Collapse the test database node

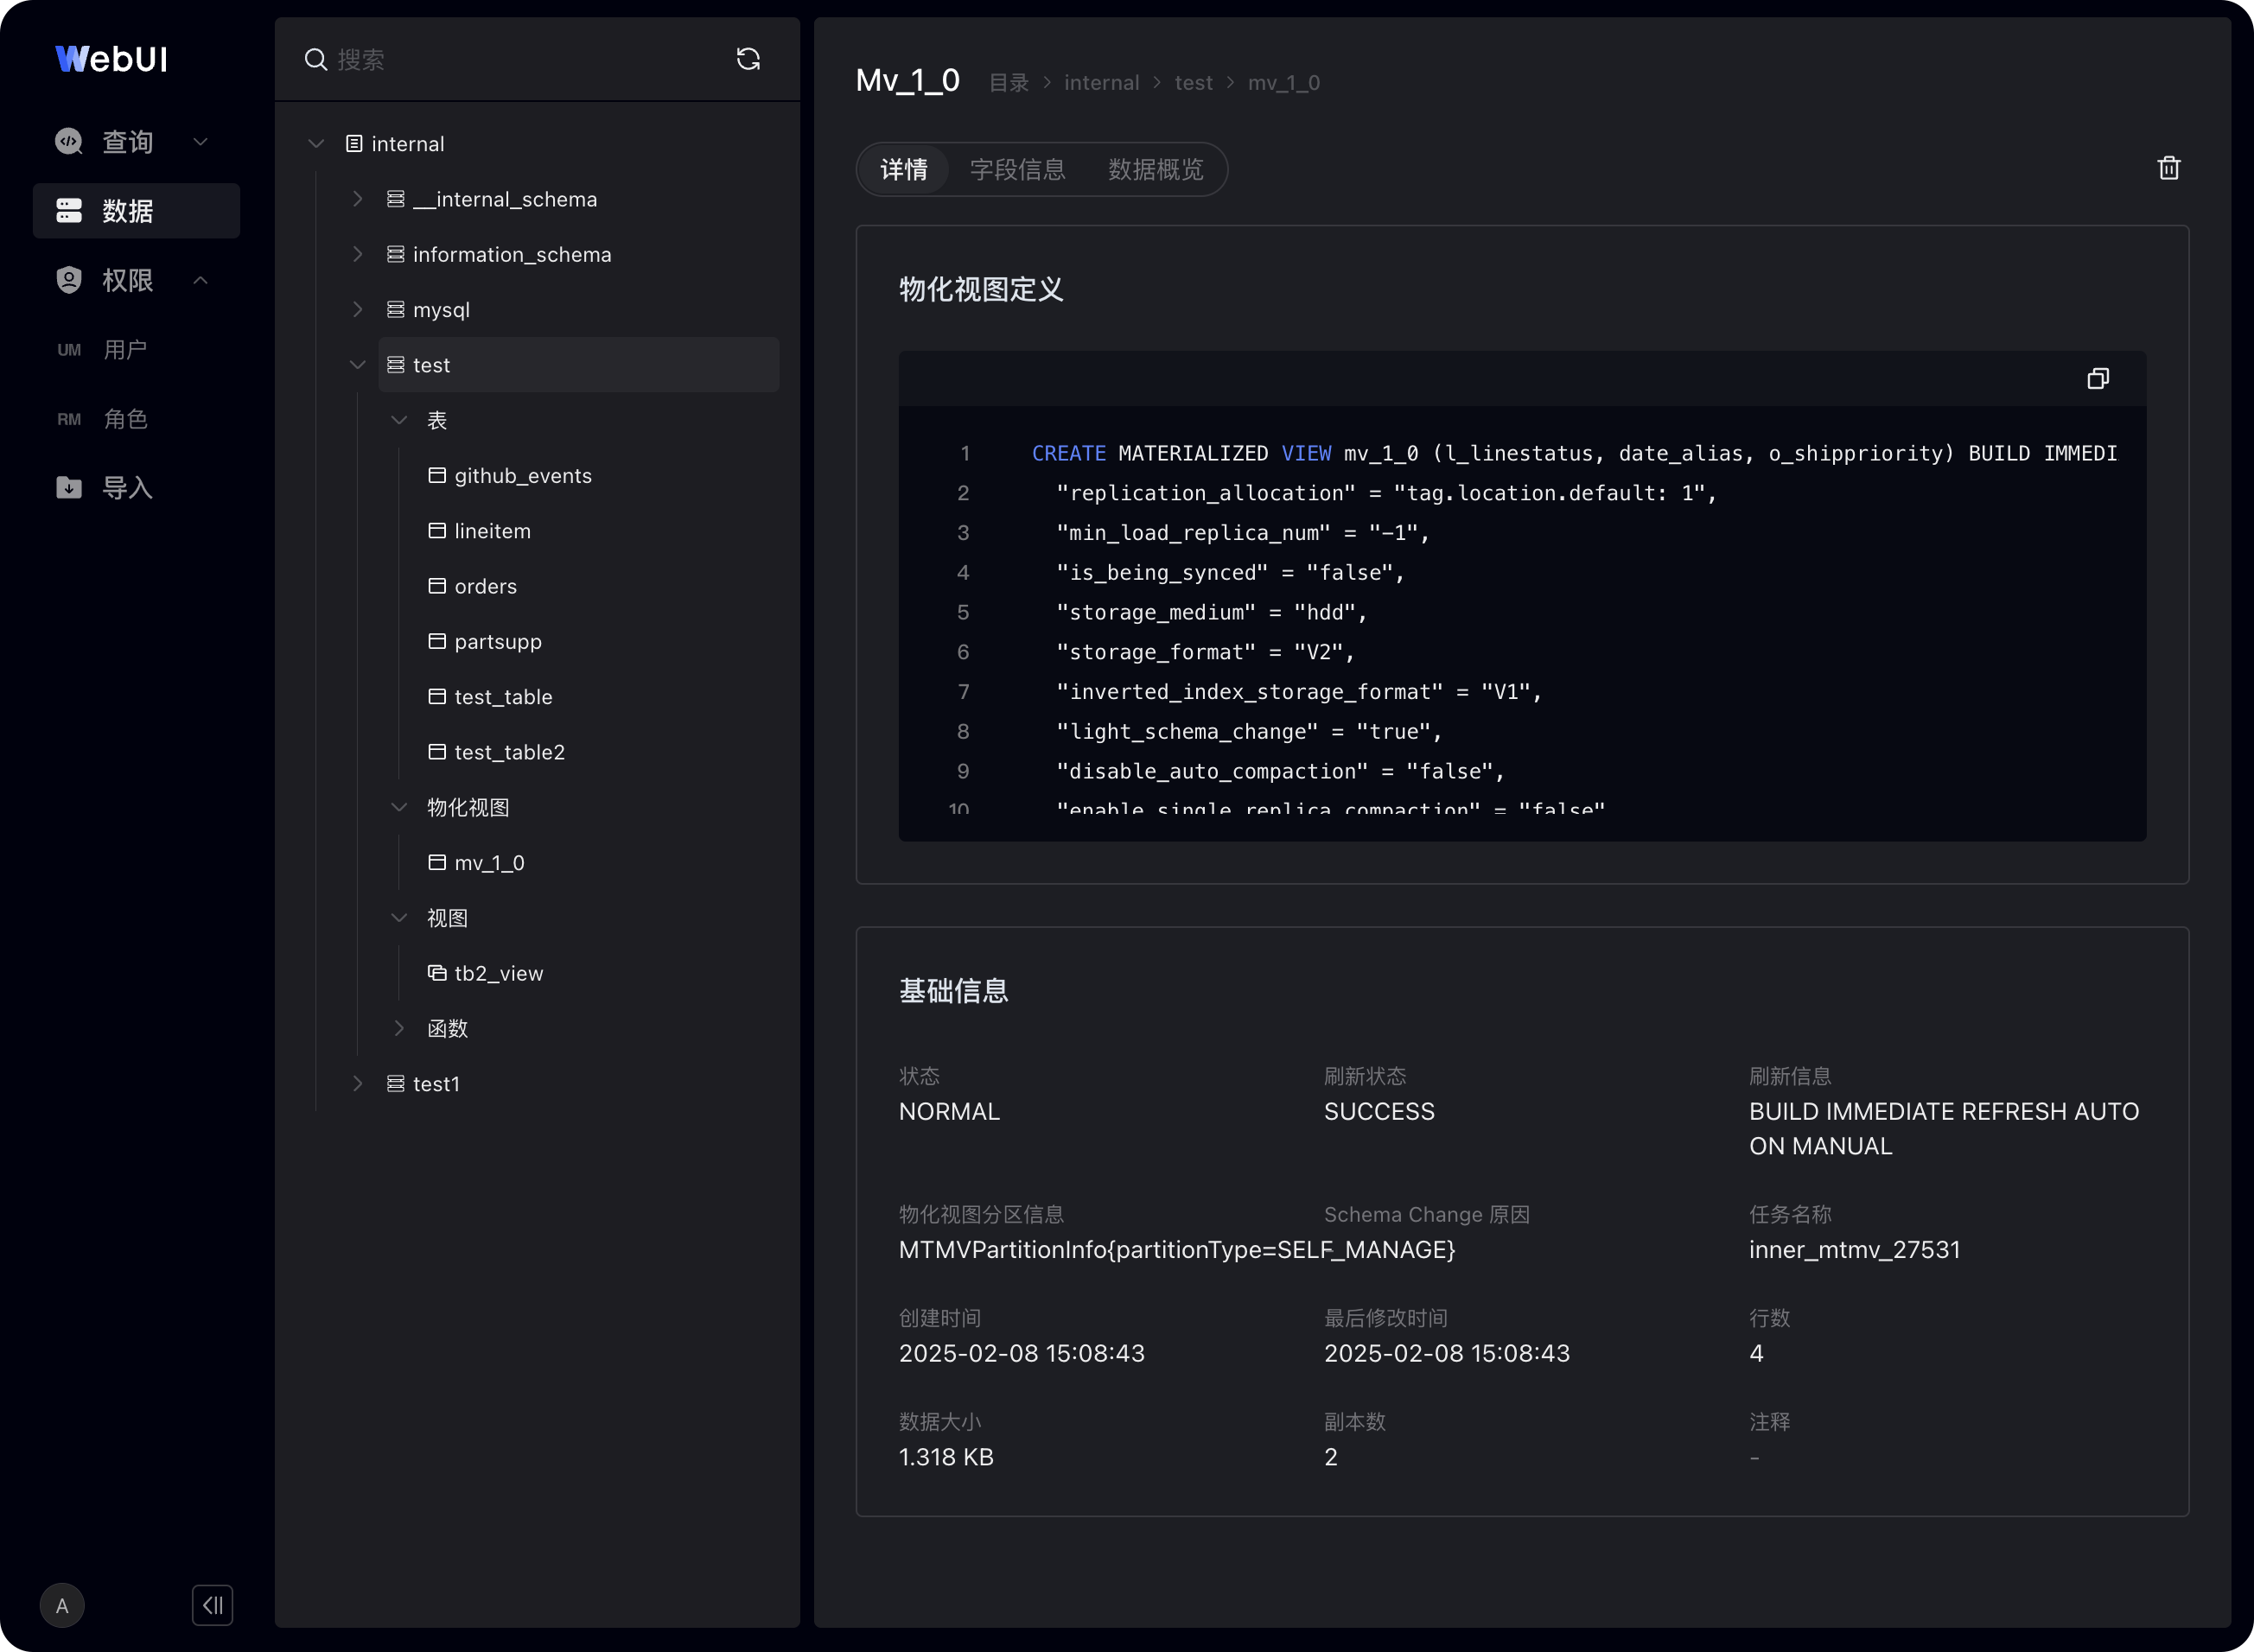357,365
